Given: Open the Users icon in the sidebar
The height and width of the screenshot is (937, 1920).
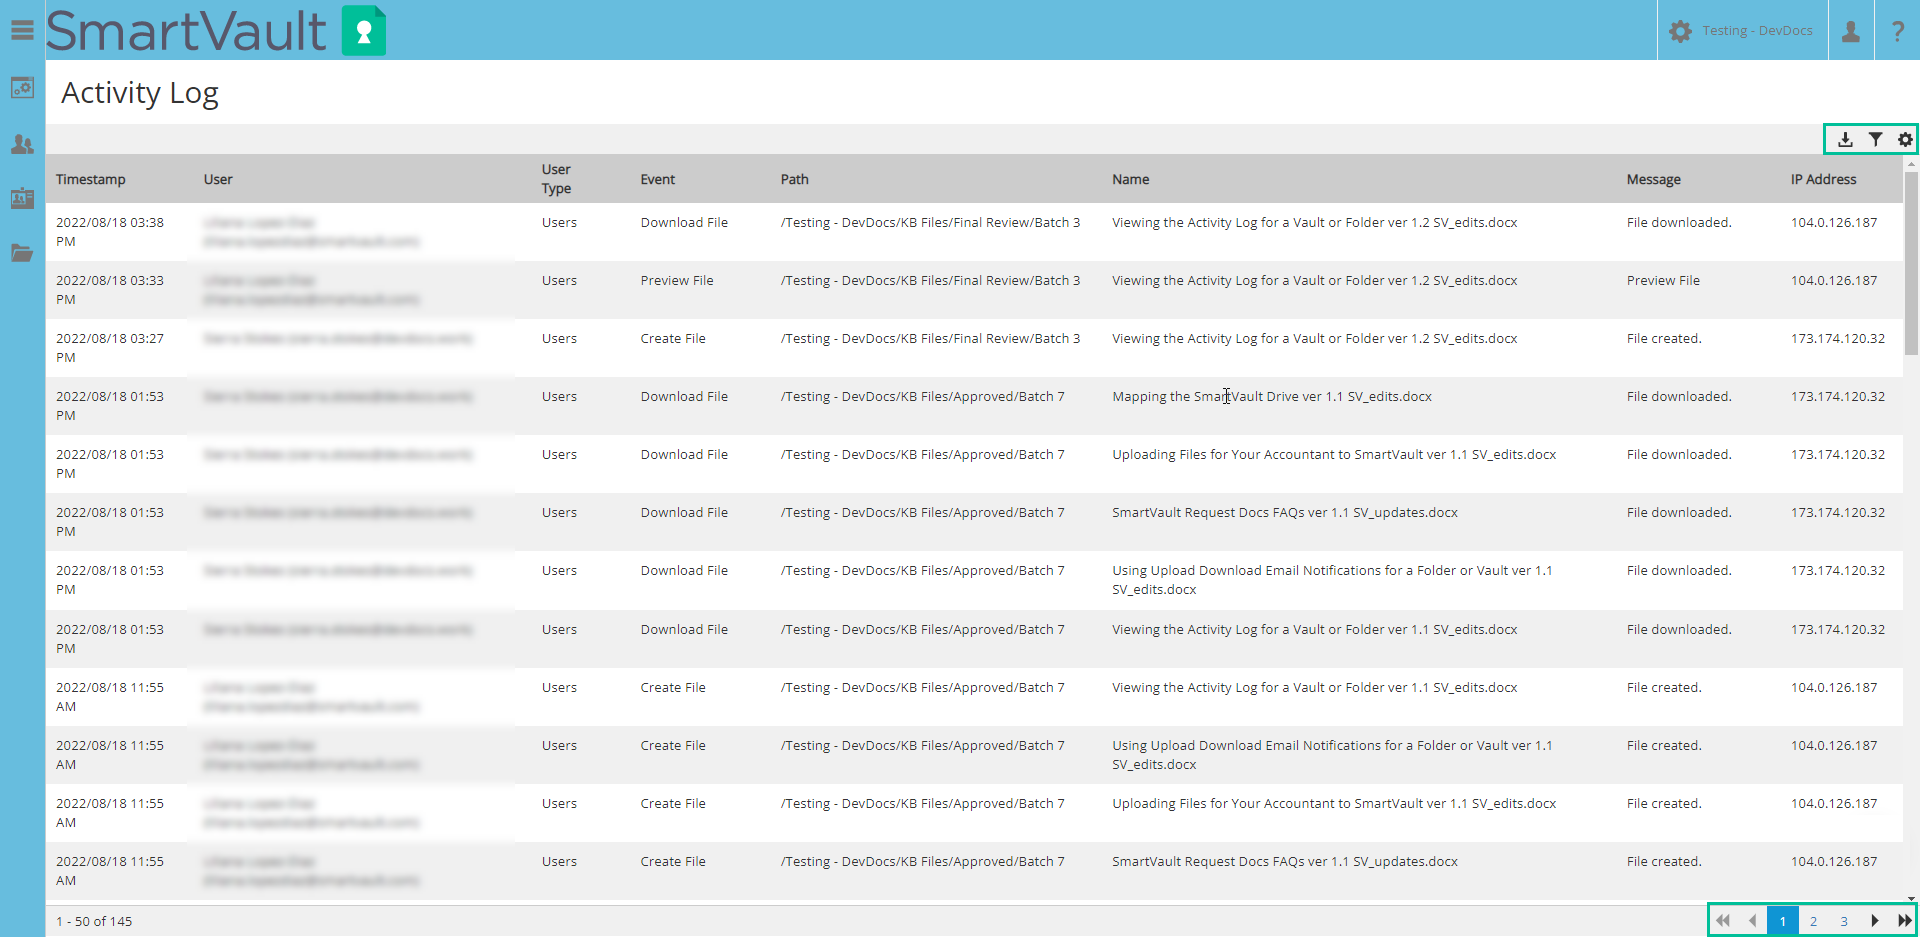Looking at the screenshot, I should point(22,143).
